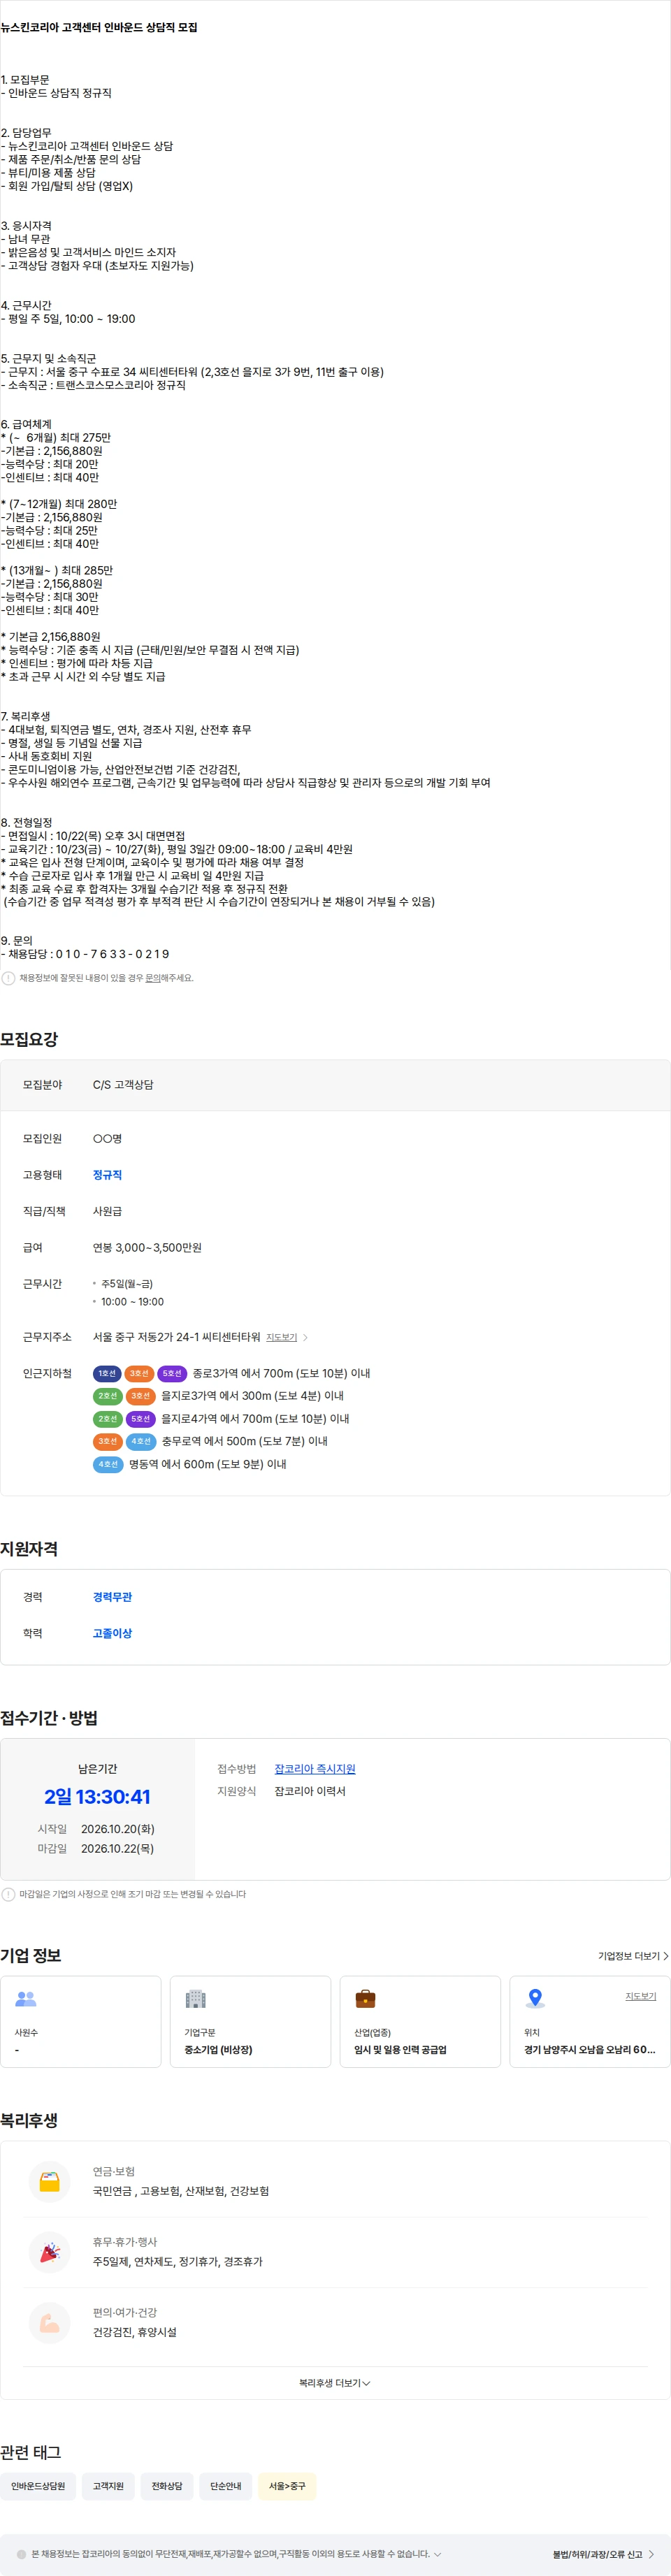Click circle icon before footer copyright notice
671x2576 pixels.
[22, 2554]
